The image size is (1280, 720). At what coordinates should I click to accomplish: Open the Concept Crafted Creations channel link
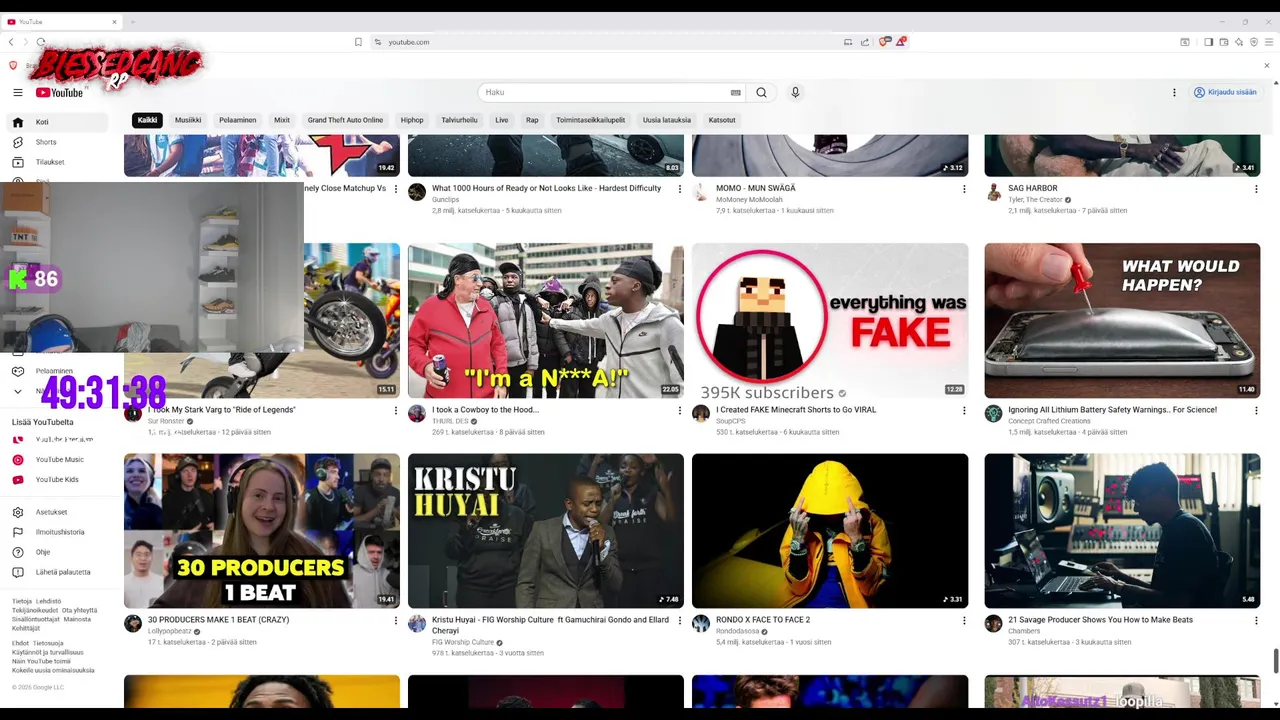[x=1049, y=421]
